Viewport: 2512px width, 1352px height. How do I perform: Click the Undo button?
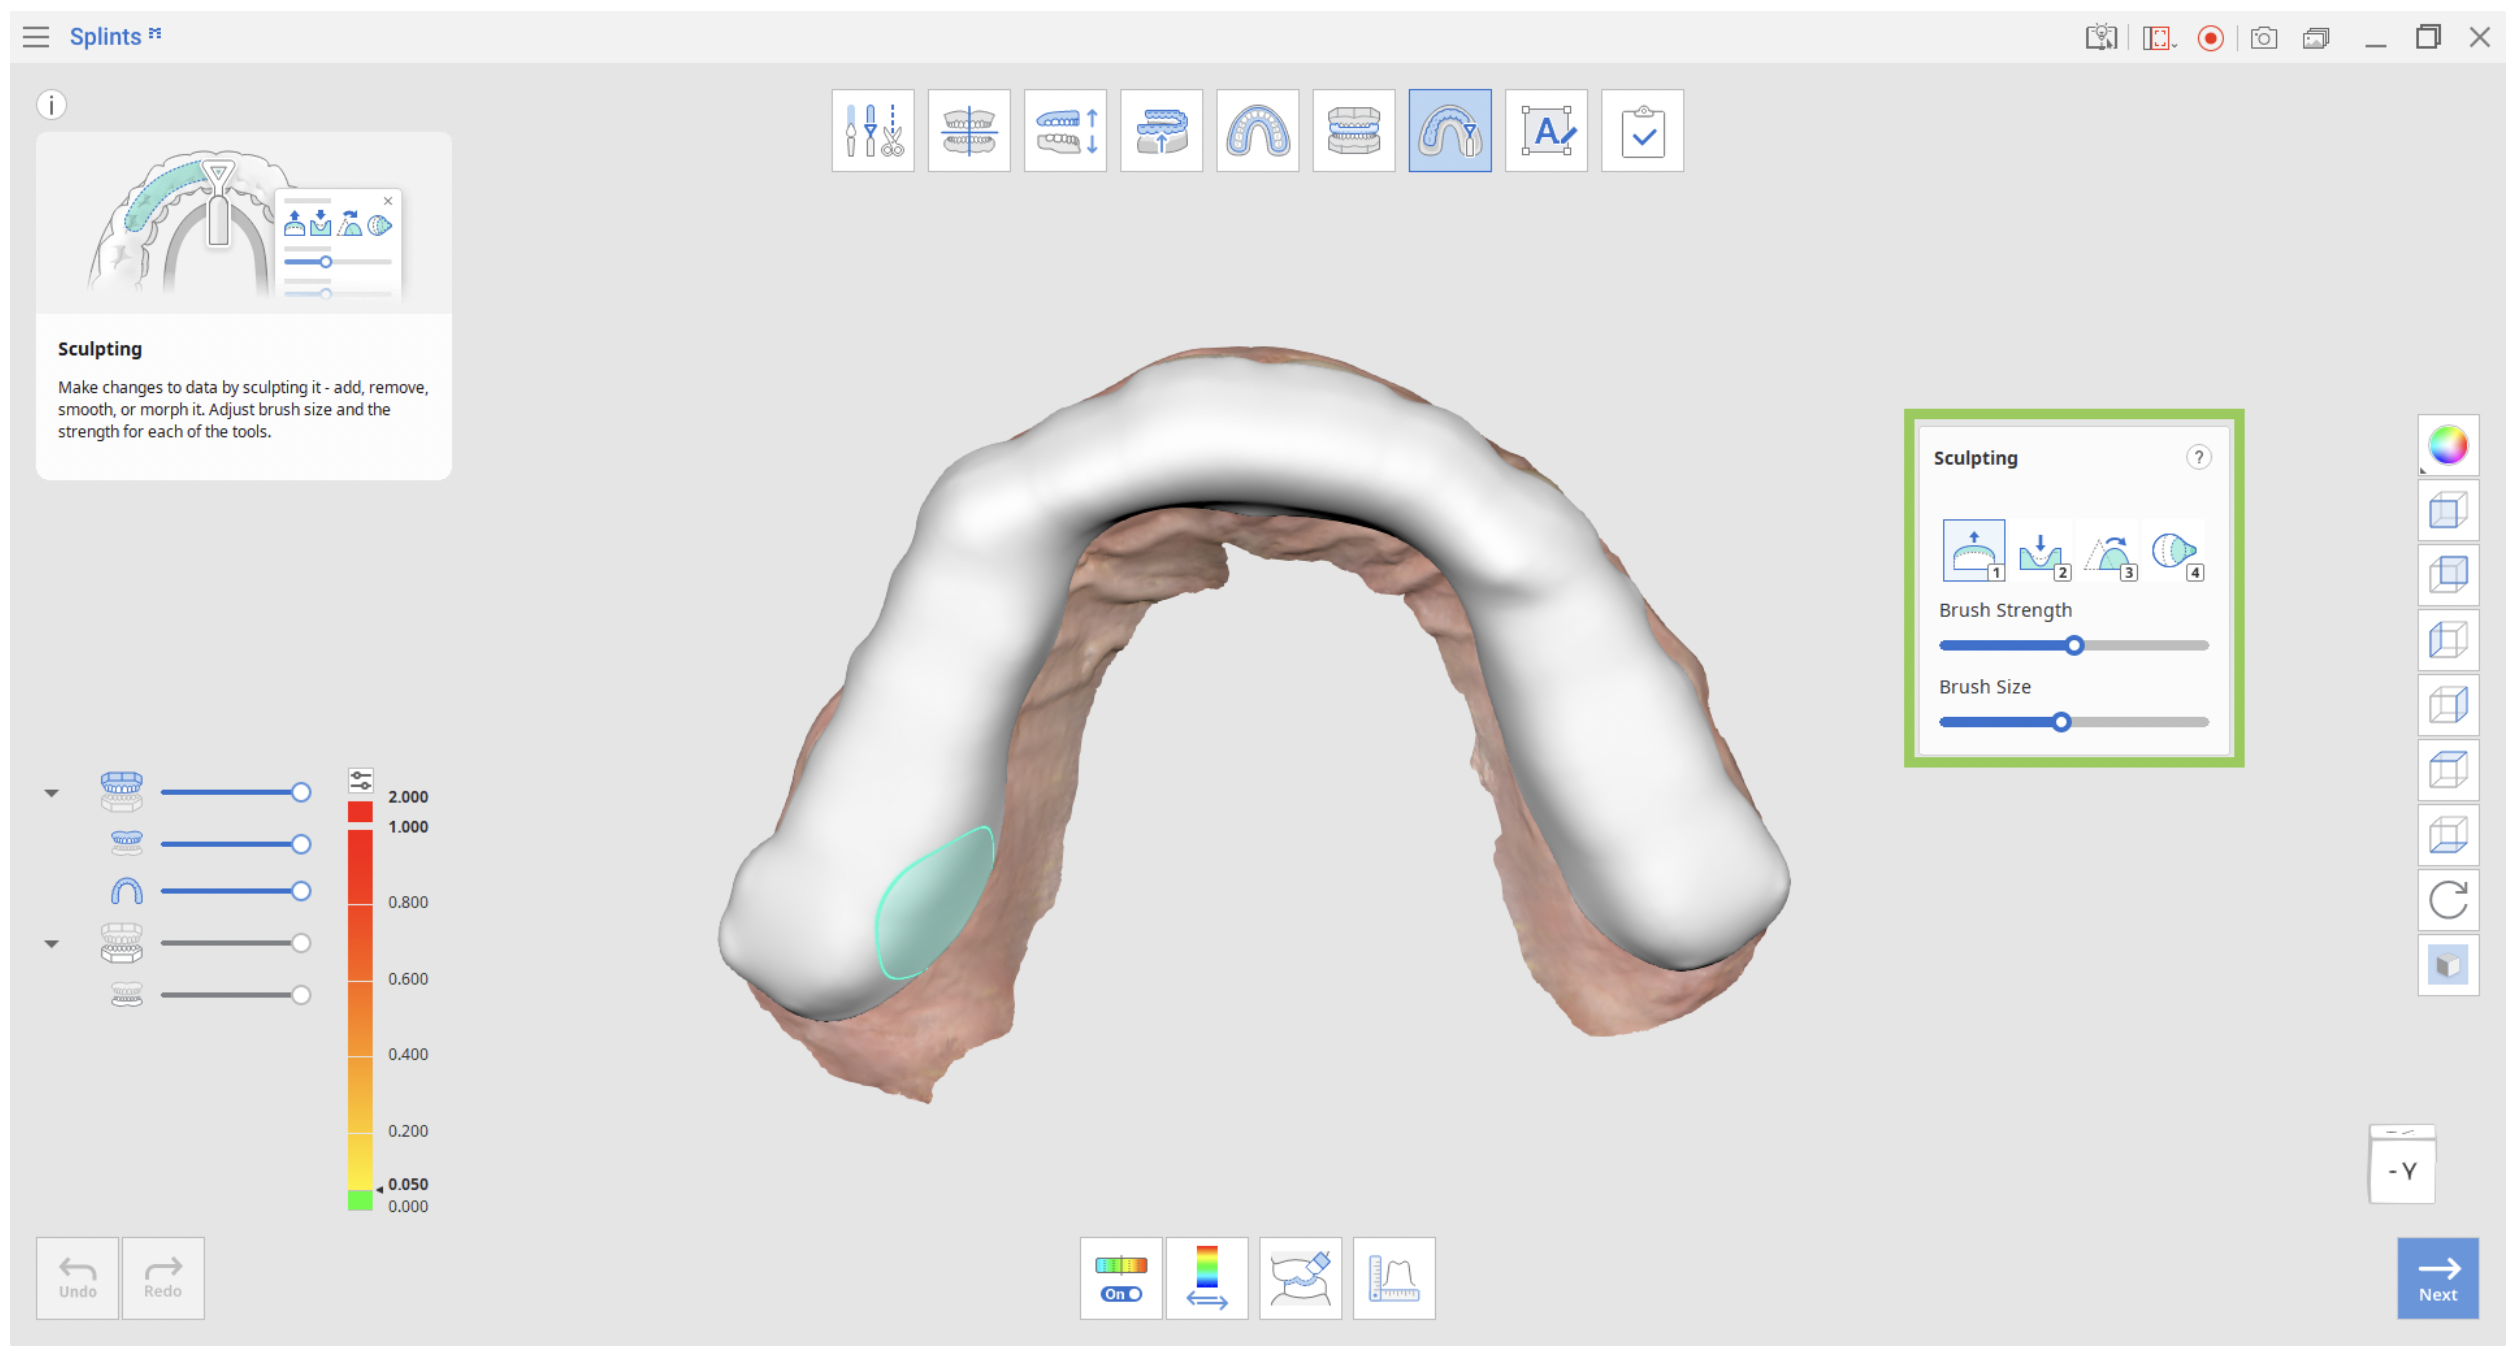pos(78,1278)
